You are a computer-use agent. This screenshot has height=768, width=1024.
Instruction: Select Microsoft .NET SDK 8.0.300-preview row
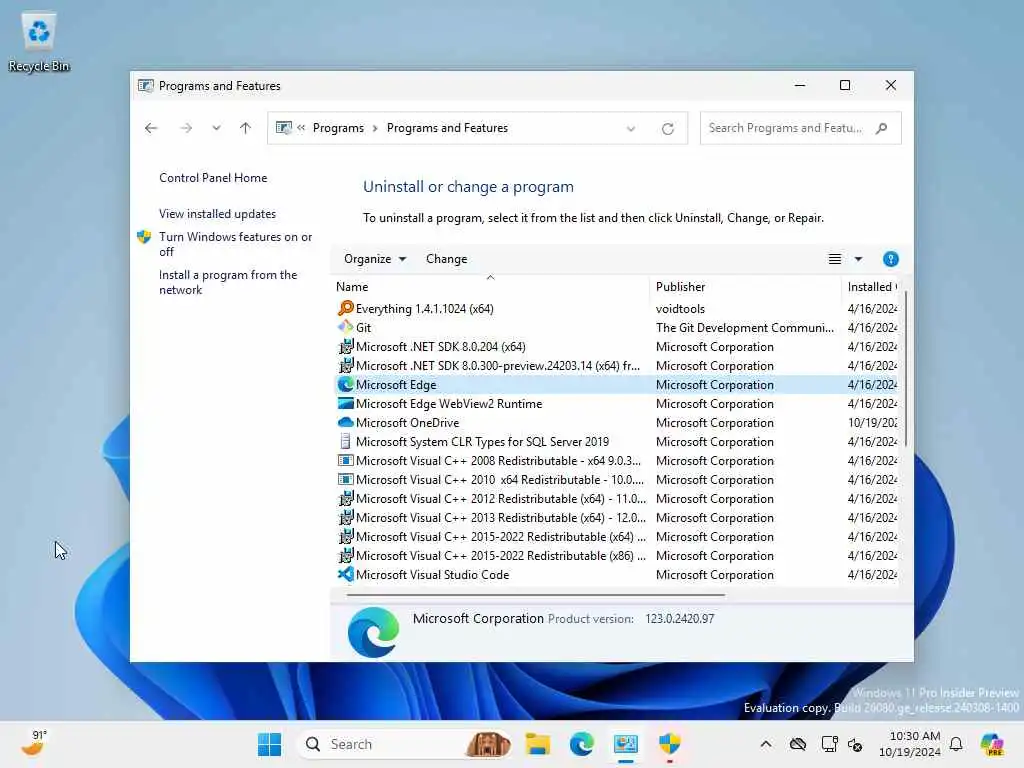616,366
